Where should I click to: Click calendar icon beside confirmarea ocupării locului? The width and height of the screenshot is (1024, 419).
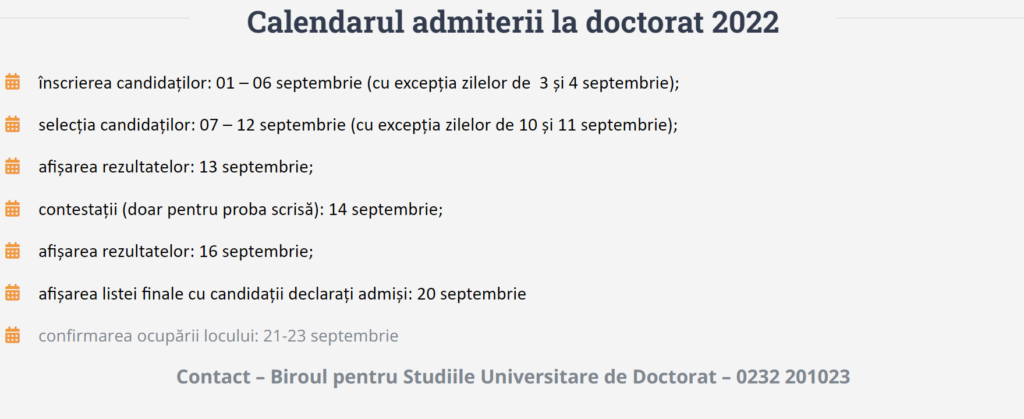point(12,335)
